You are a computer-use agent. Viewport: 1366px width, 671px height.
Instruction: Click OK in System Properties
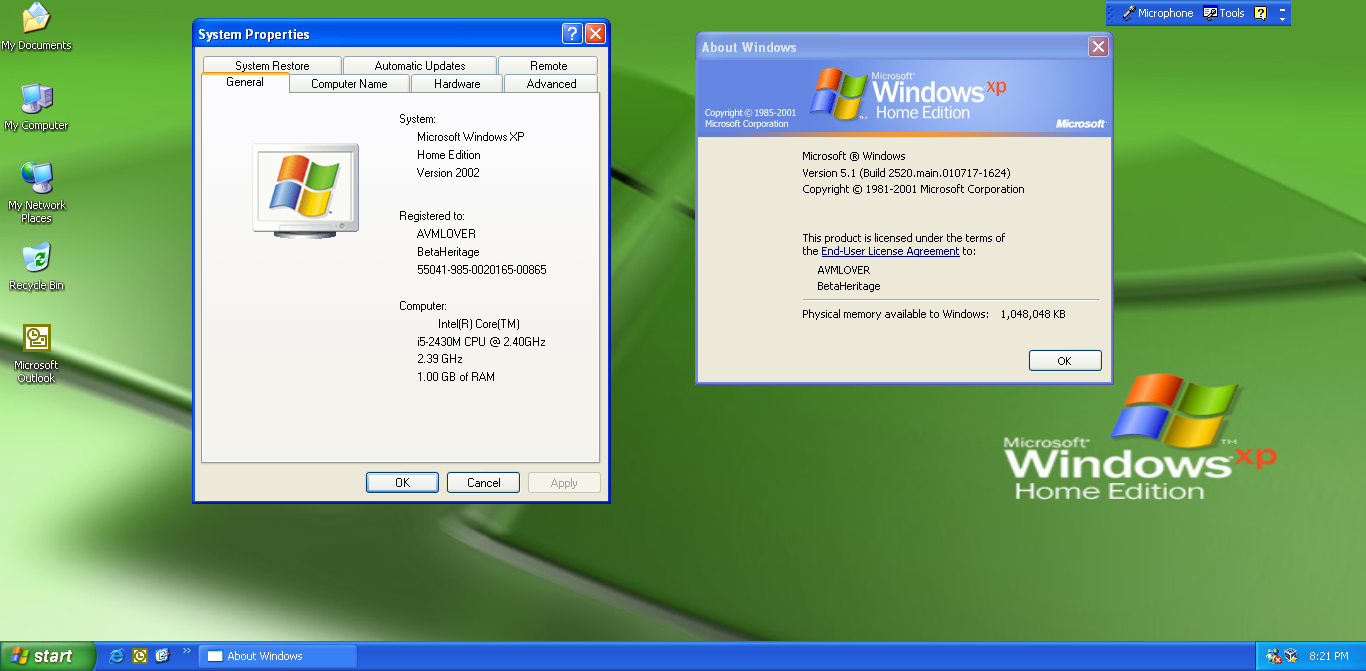[x=402, y=483]
